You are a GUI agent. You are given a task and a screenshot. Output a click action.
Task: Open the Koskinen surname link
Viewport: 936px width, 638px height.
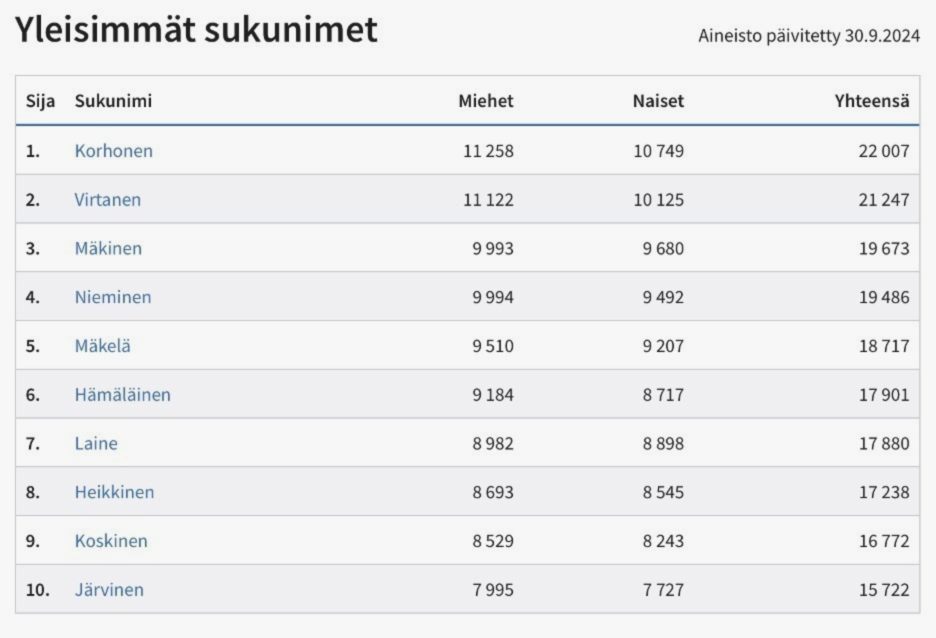click(111, 541)
